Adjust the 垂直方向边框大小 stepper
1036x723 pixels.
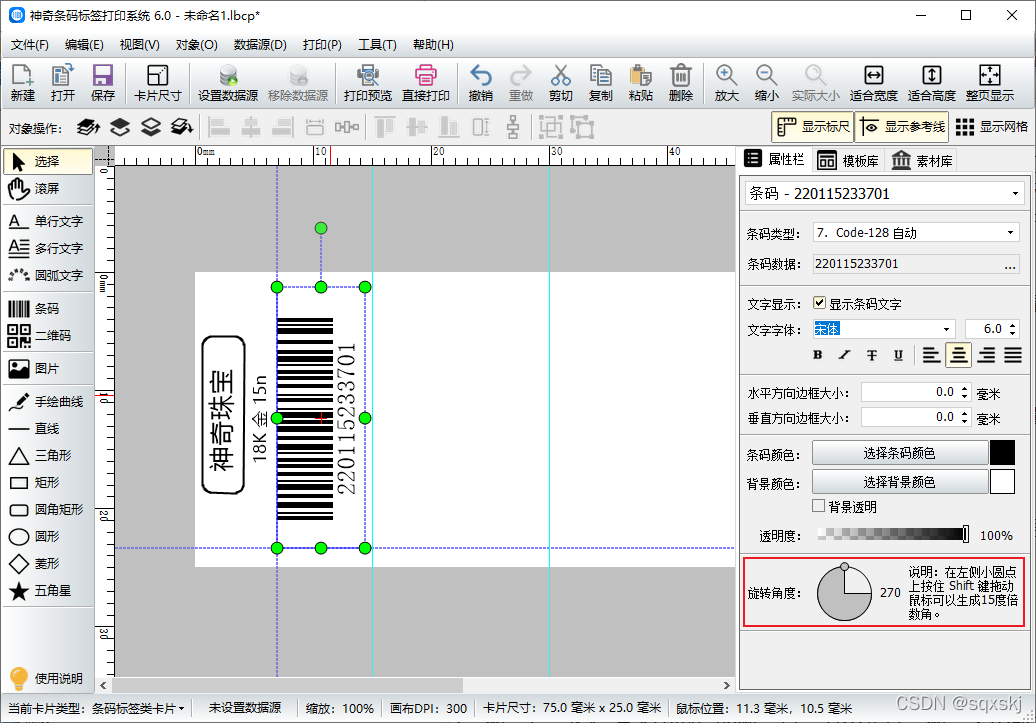[x=965, y=418]
